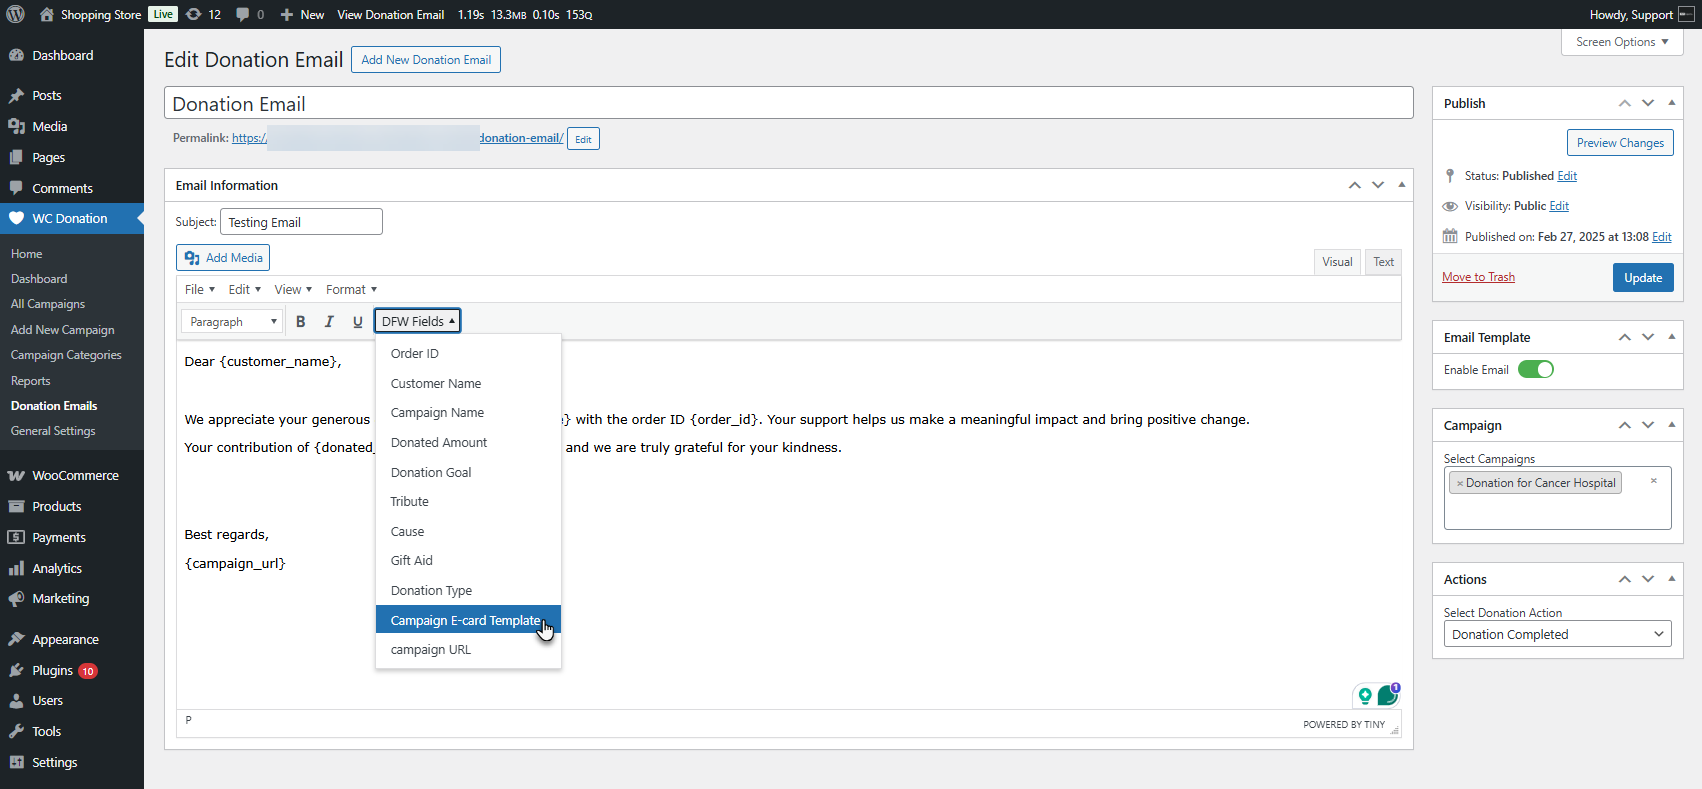Screen dimensions: 1702x789
Task: Open the Paragraph format dropdown
Action: coord(233,322)
